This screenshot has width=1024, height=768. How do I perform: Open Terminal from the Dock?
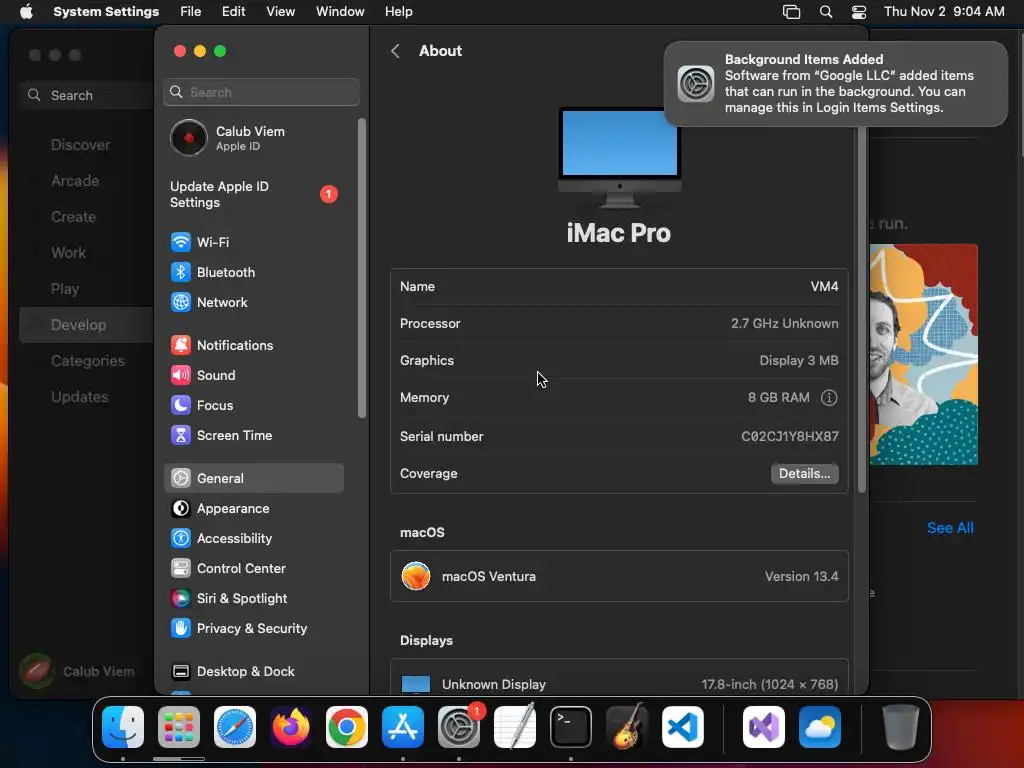(571, 727)
